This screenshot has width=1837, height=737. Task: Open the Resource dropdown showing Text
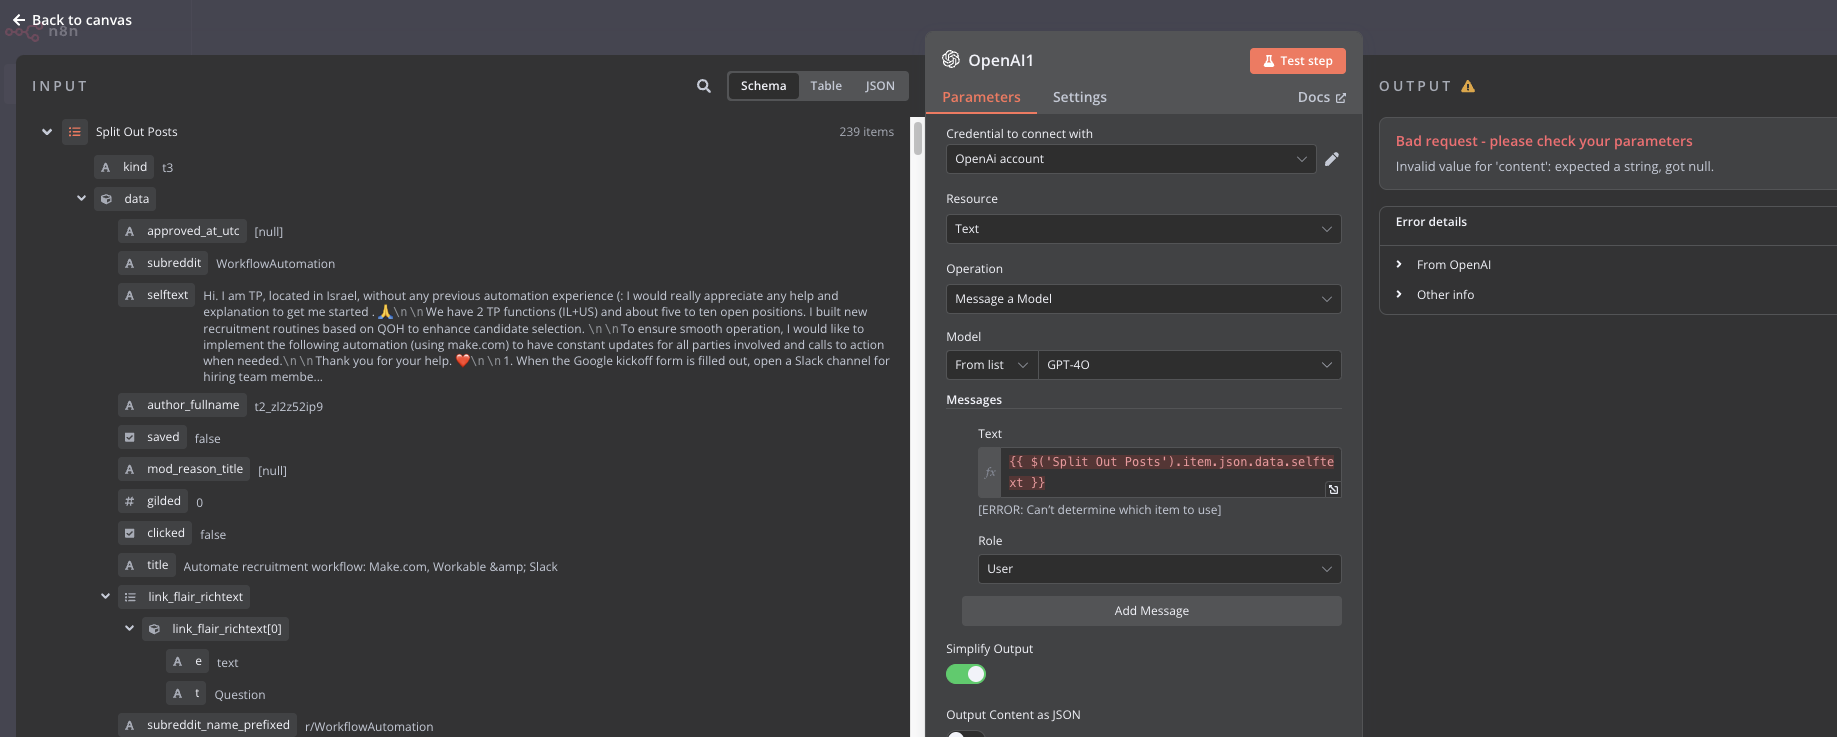pyautogui.click(x=1144, y=229)
